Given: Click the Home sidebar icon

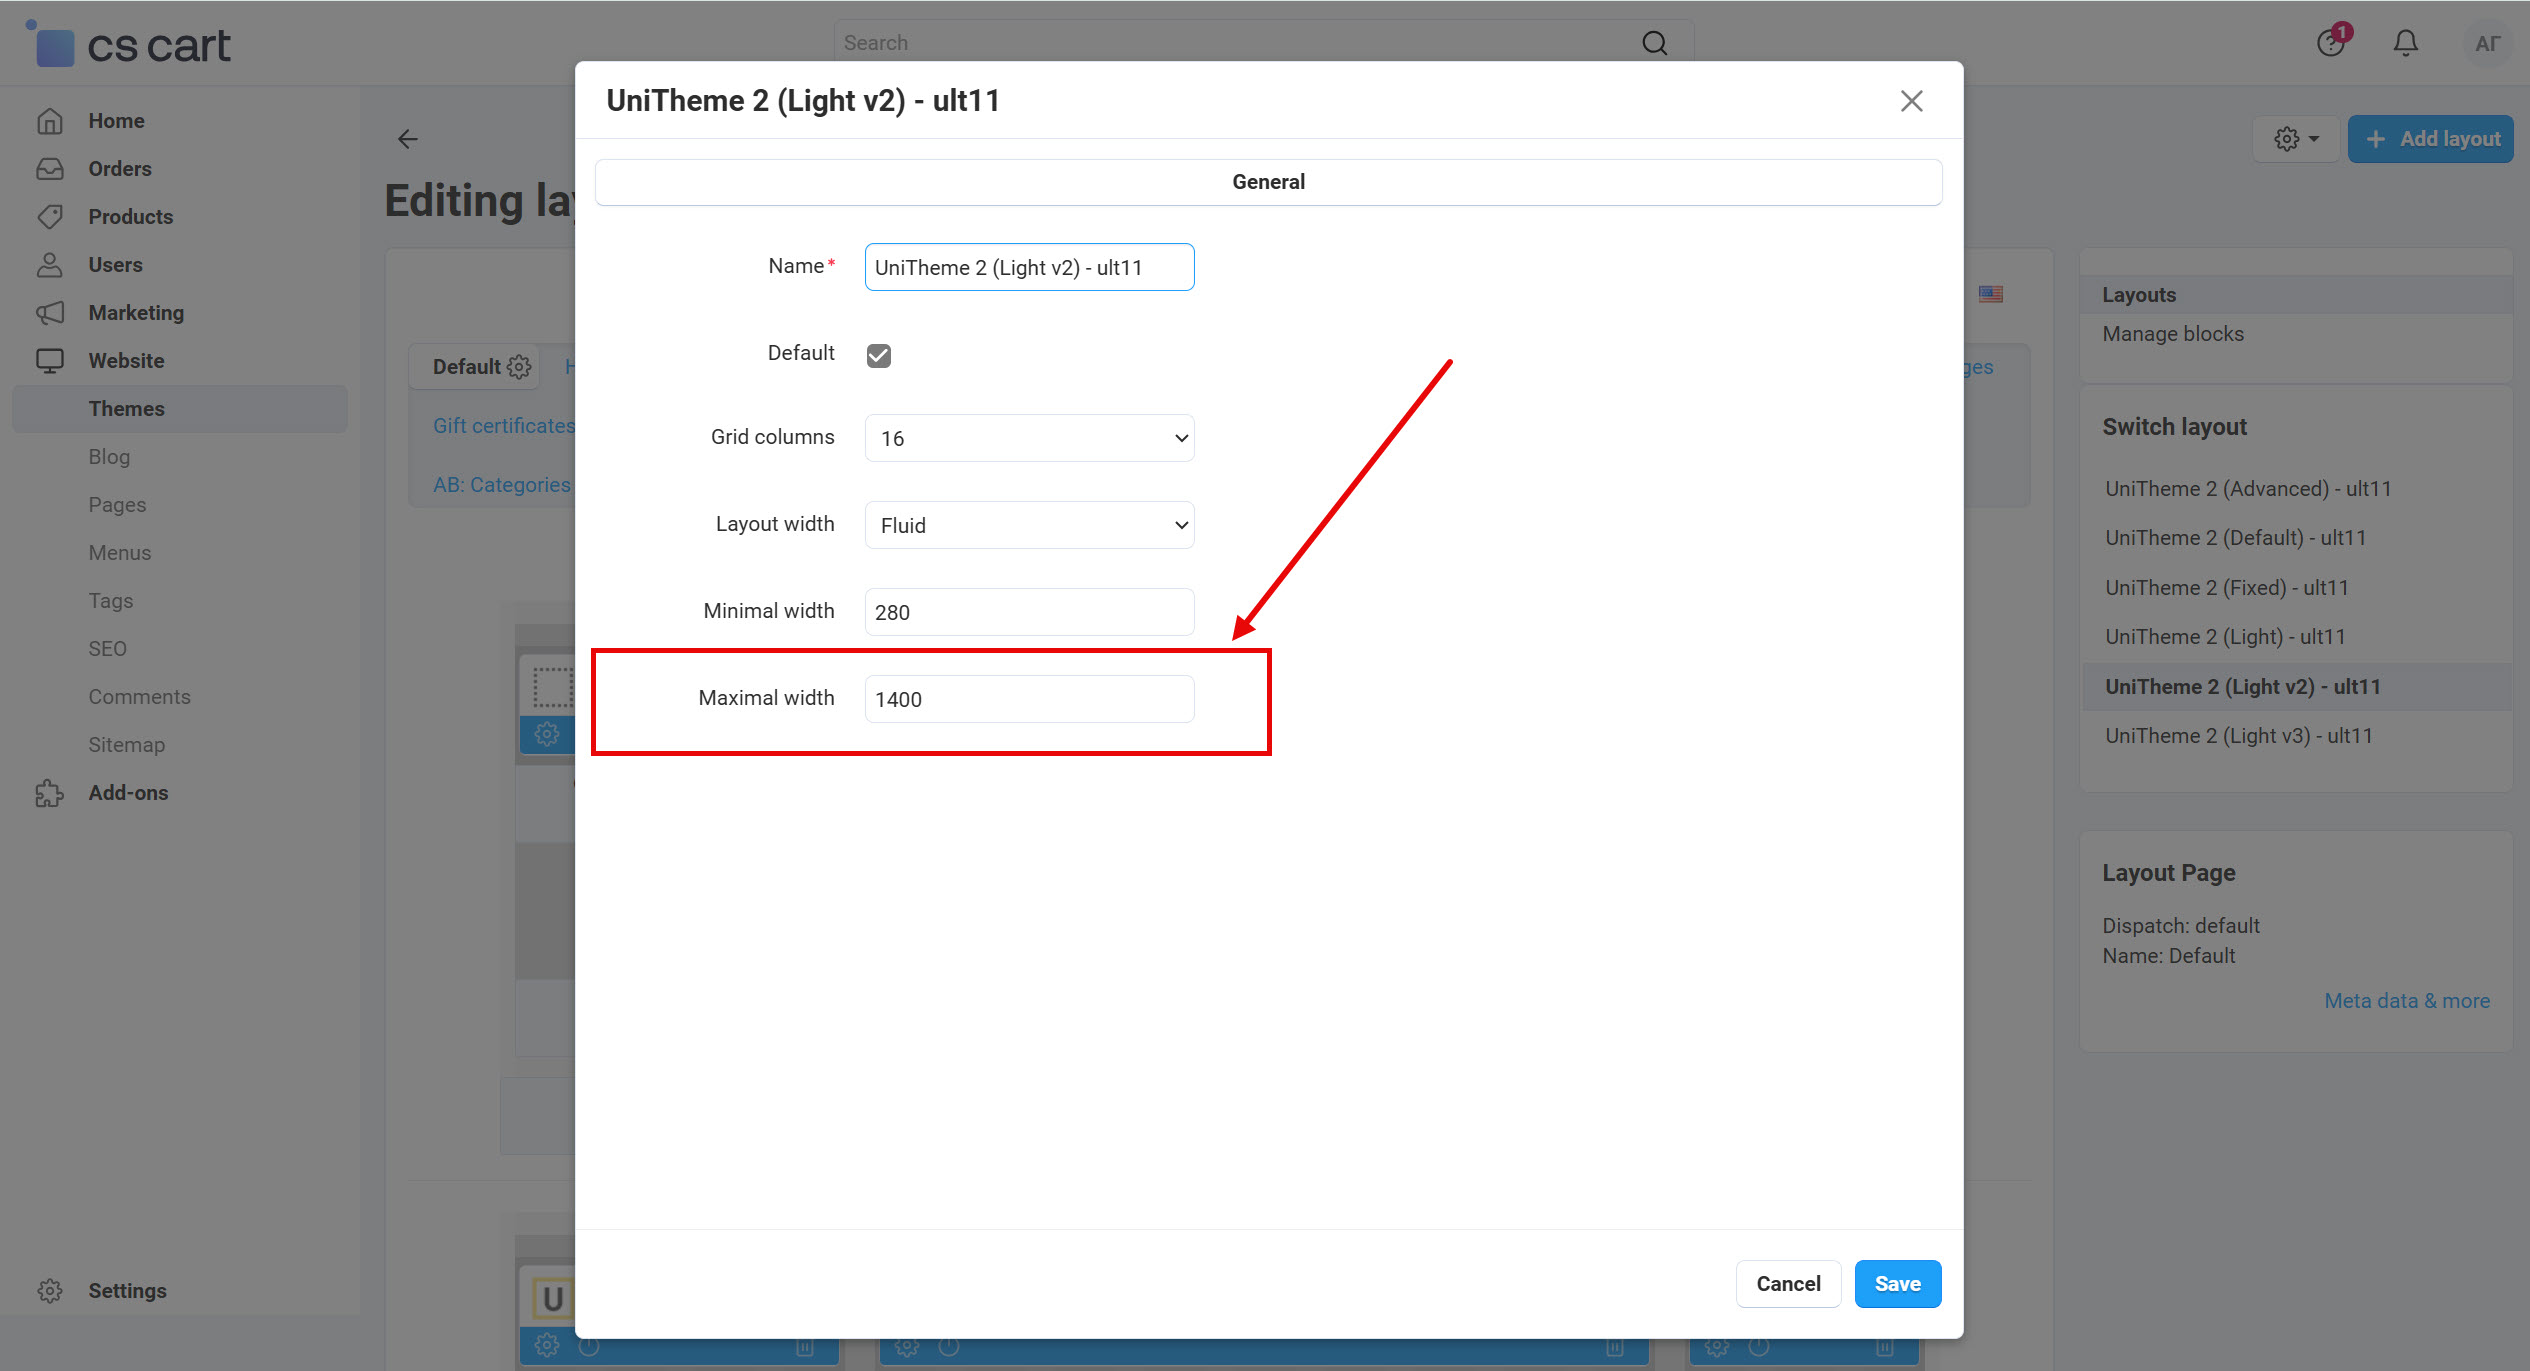Looking at the screenshot, I should 50,121.
